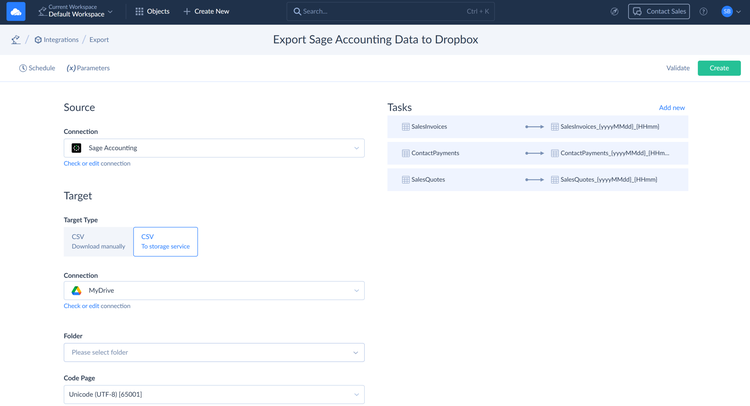This screenshot has width=750, height=406.
Task: Click the Contact Sales button
Action: click(659, 11)
